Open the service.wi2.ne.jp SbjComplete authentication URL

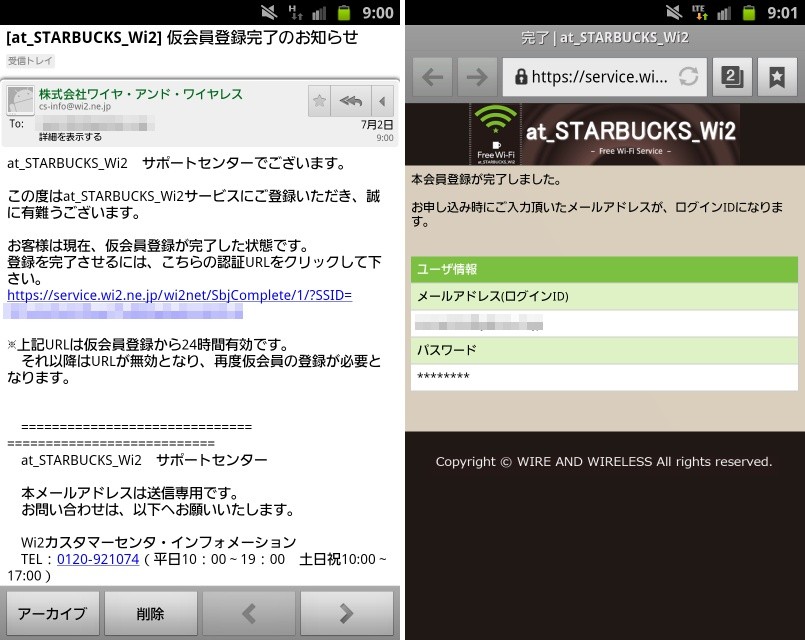(180, 295)
